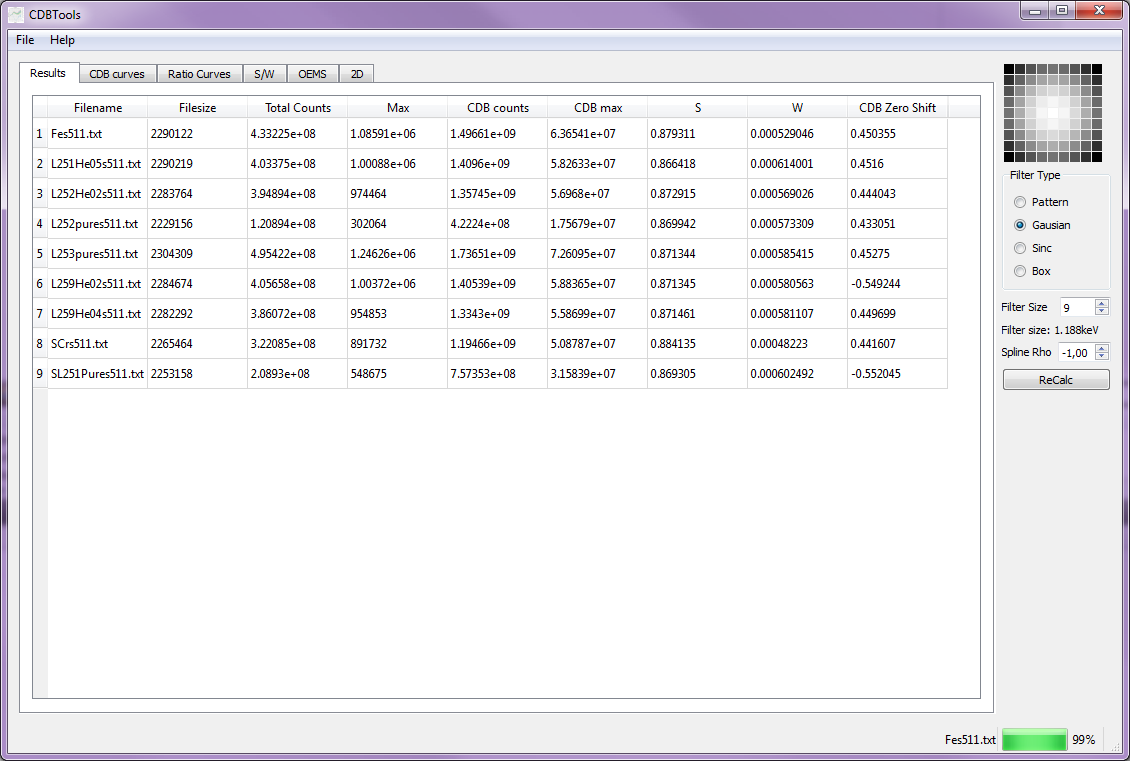Image resolution: width=1130 pixels, height=761 pixels.
Task: Click S value cell 0.884135
Action: point(698,344)
